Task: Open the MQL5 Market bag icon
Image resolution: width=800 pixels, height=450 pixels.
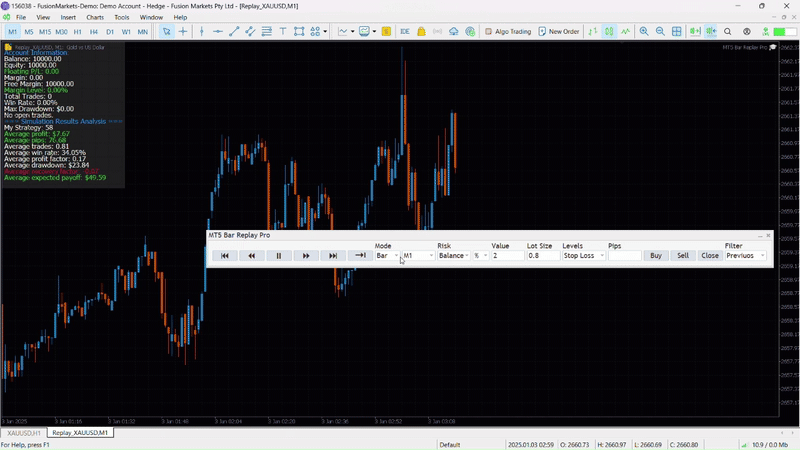Action: coord(421,32)
